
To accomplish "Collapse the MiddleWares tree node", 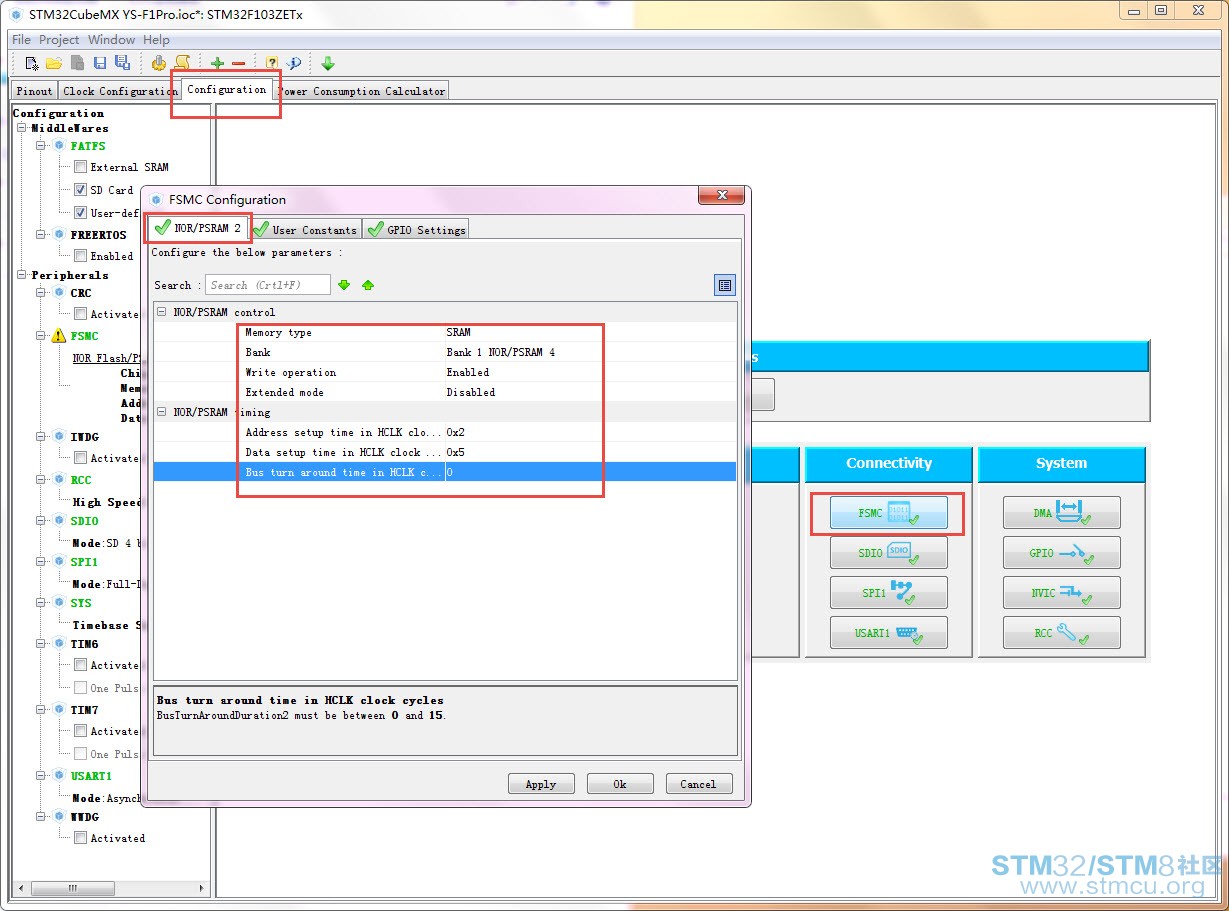I will click(x=23, y=128).
